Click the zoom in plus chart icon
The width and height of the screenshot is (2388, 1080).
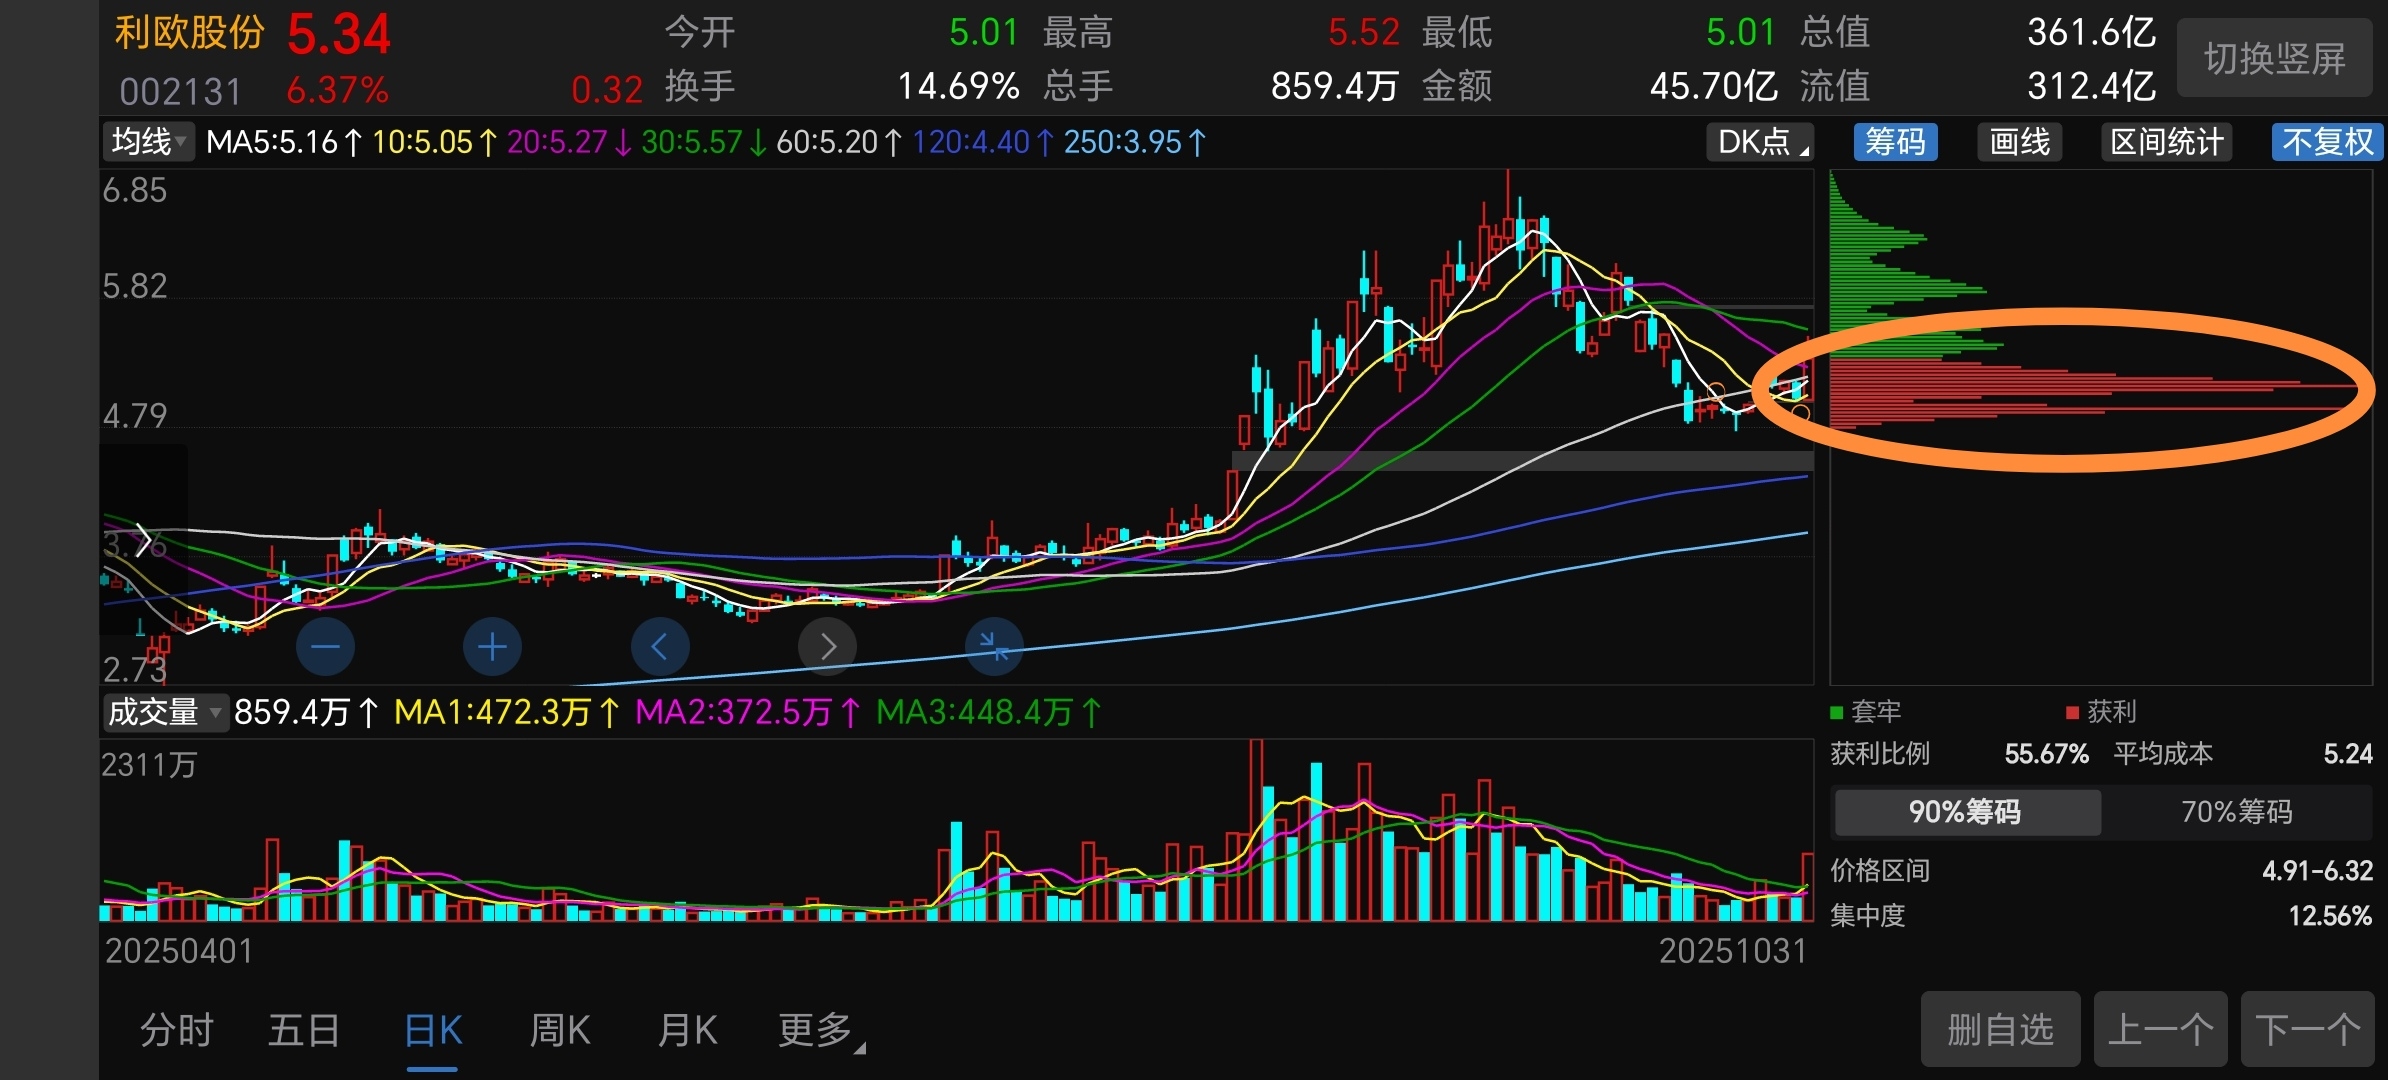tap(492, 647)
